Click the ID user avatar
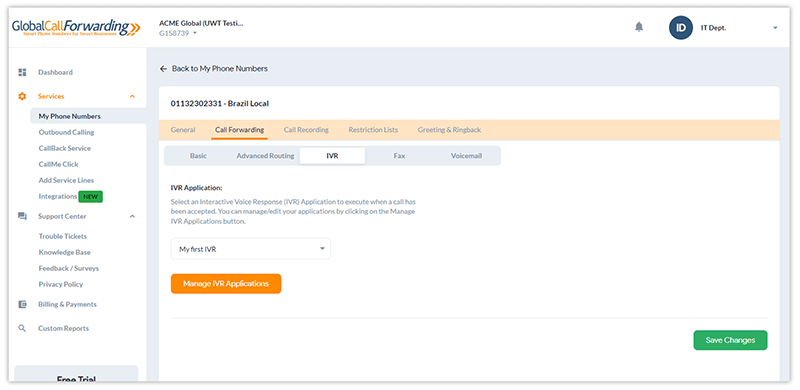 (x=681, y=28)
